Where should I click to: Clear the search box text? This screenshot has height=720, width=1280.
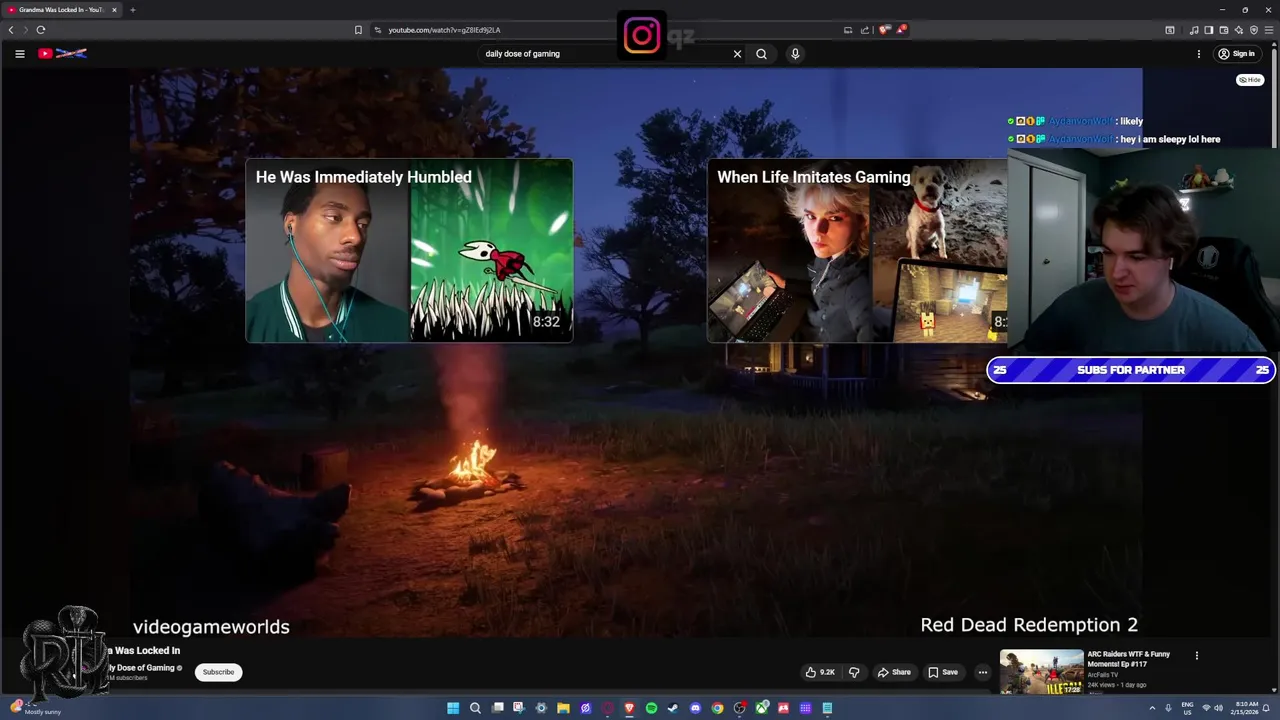737,54
